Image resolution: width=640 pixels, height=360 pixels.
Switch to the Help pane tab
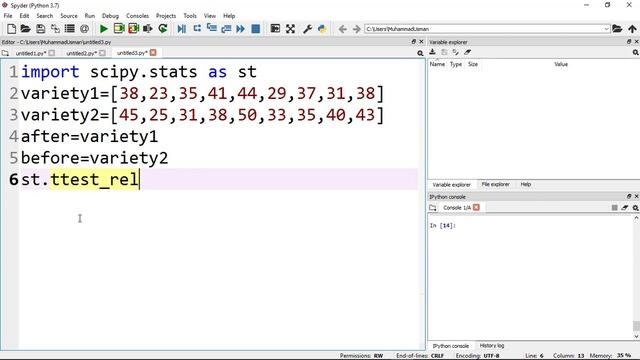click(x=525, y=184)
